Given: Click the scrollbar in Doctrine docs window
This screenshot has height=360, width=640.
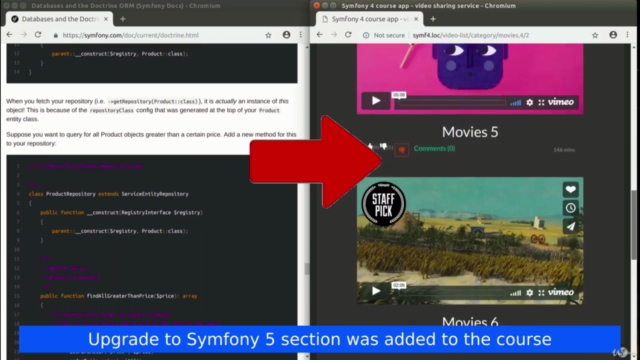Looking at the screenshot, I should [307, 269].
